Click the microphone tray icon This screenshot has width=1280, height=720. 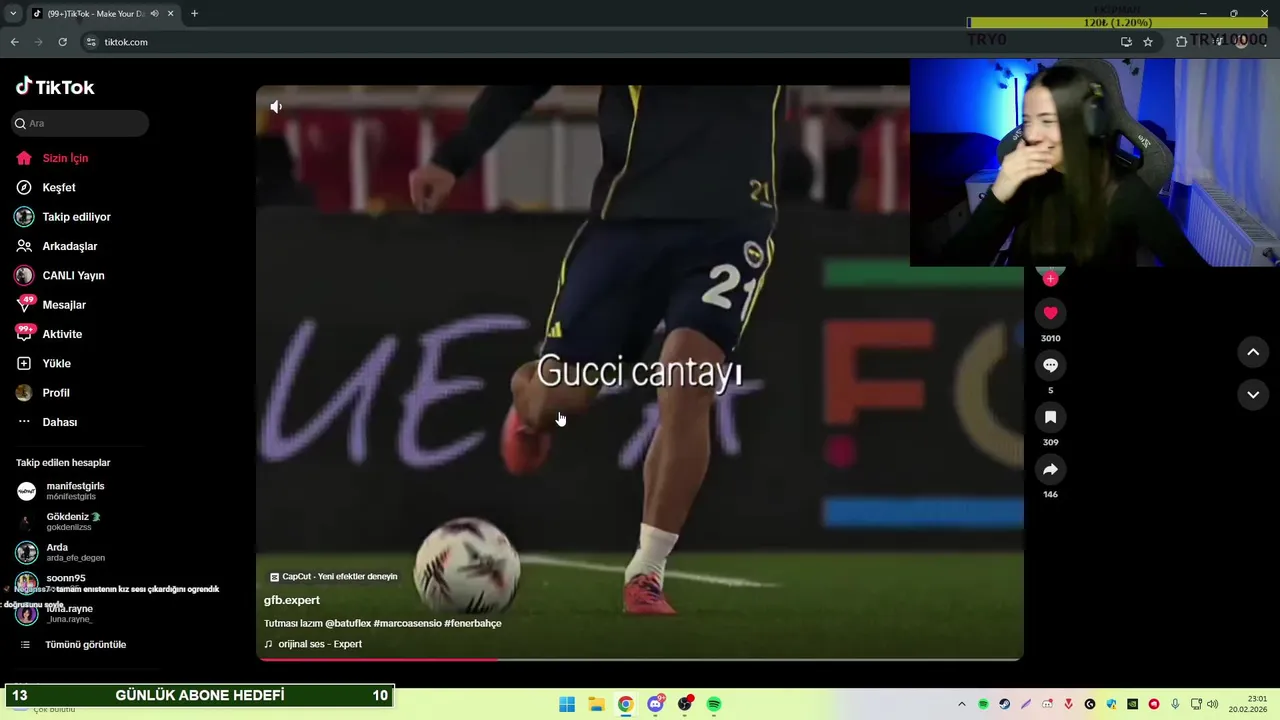coord(1175,704)
